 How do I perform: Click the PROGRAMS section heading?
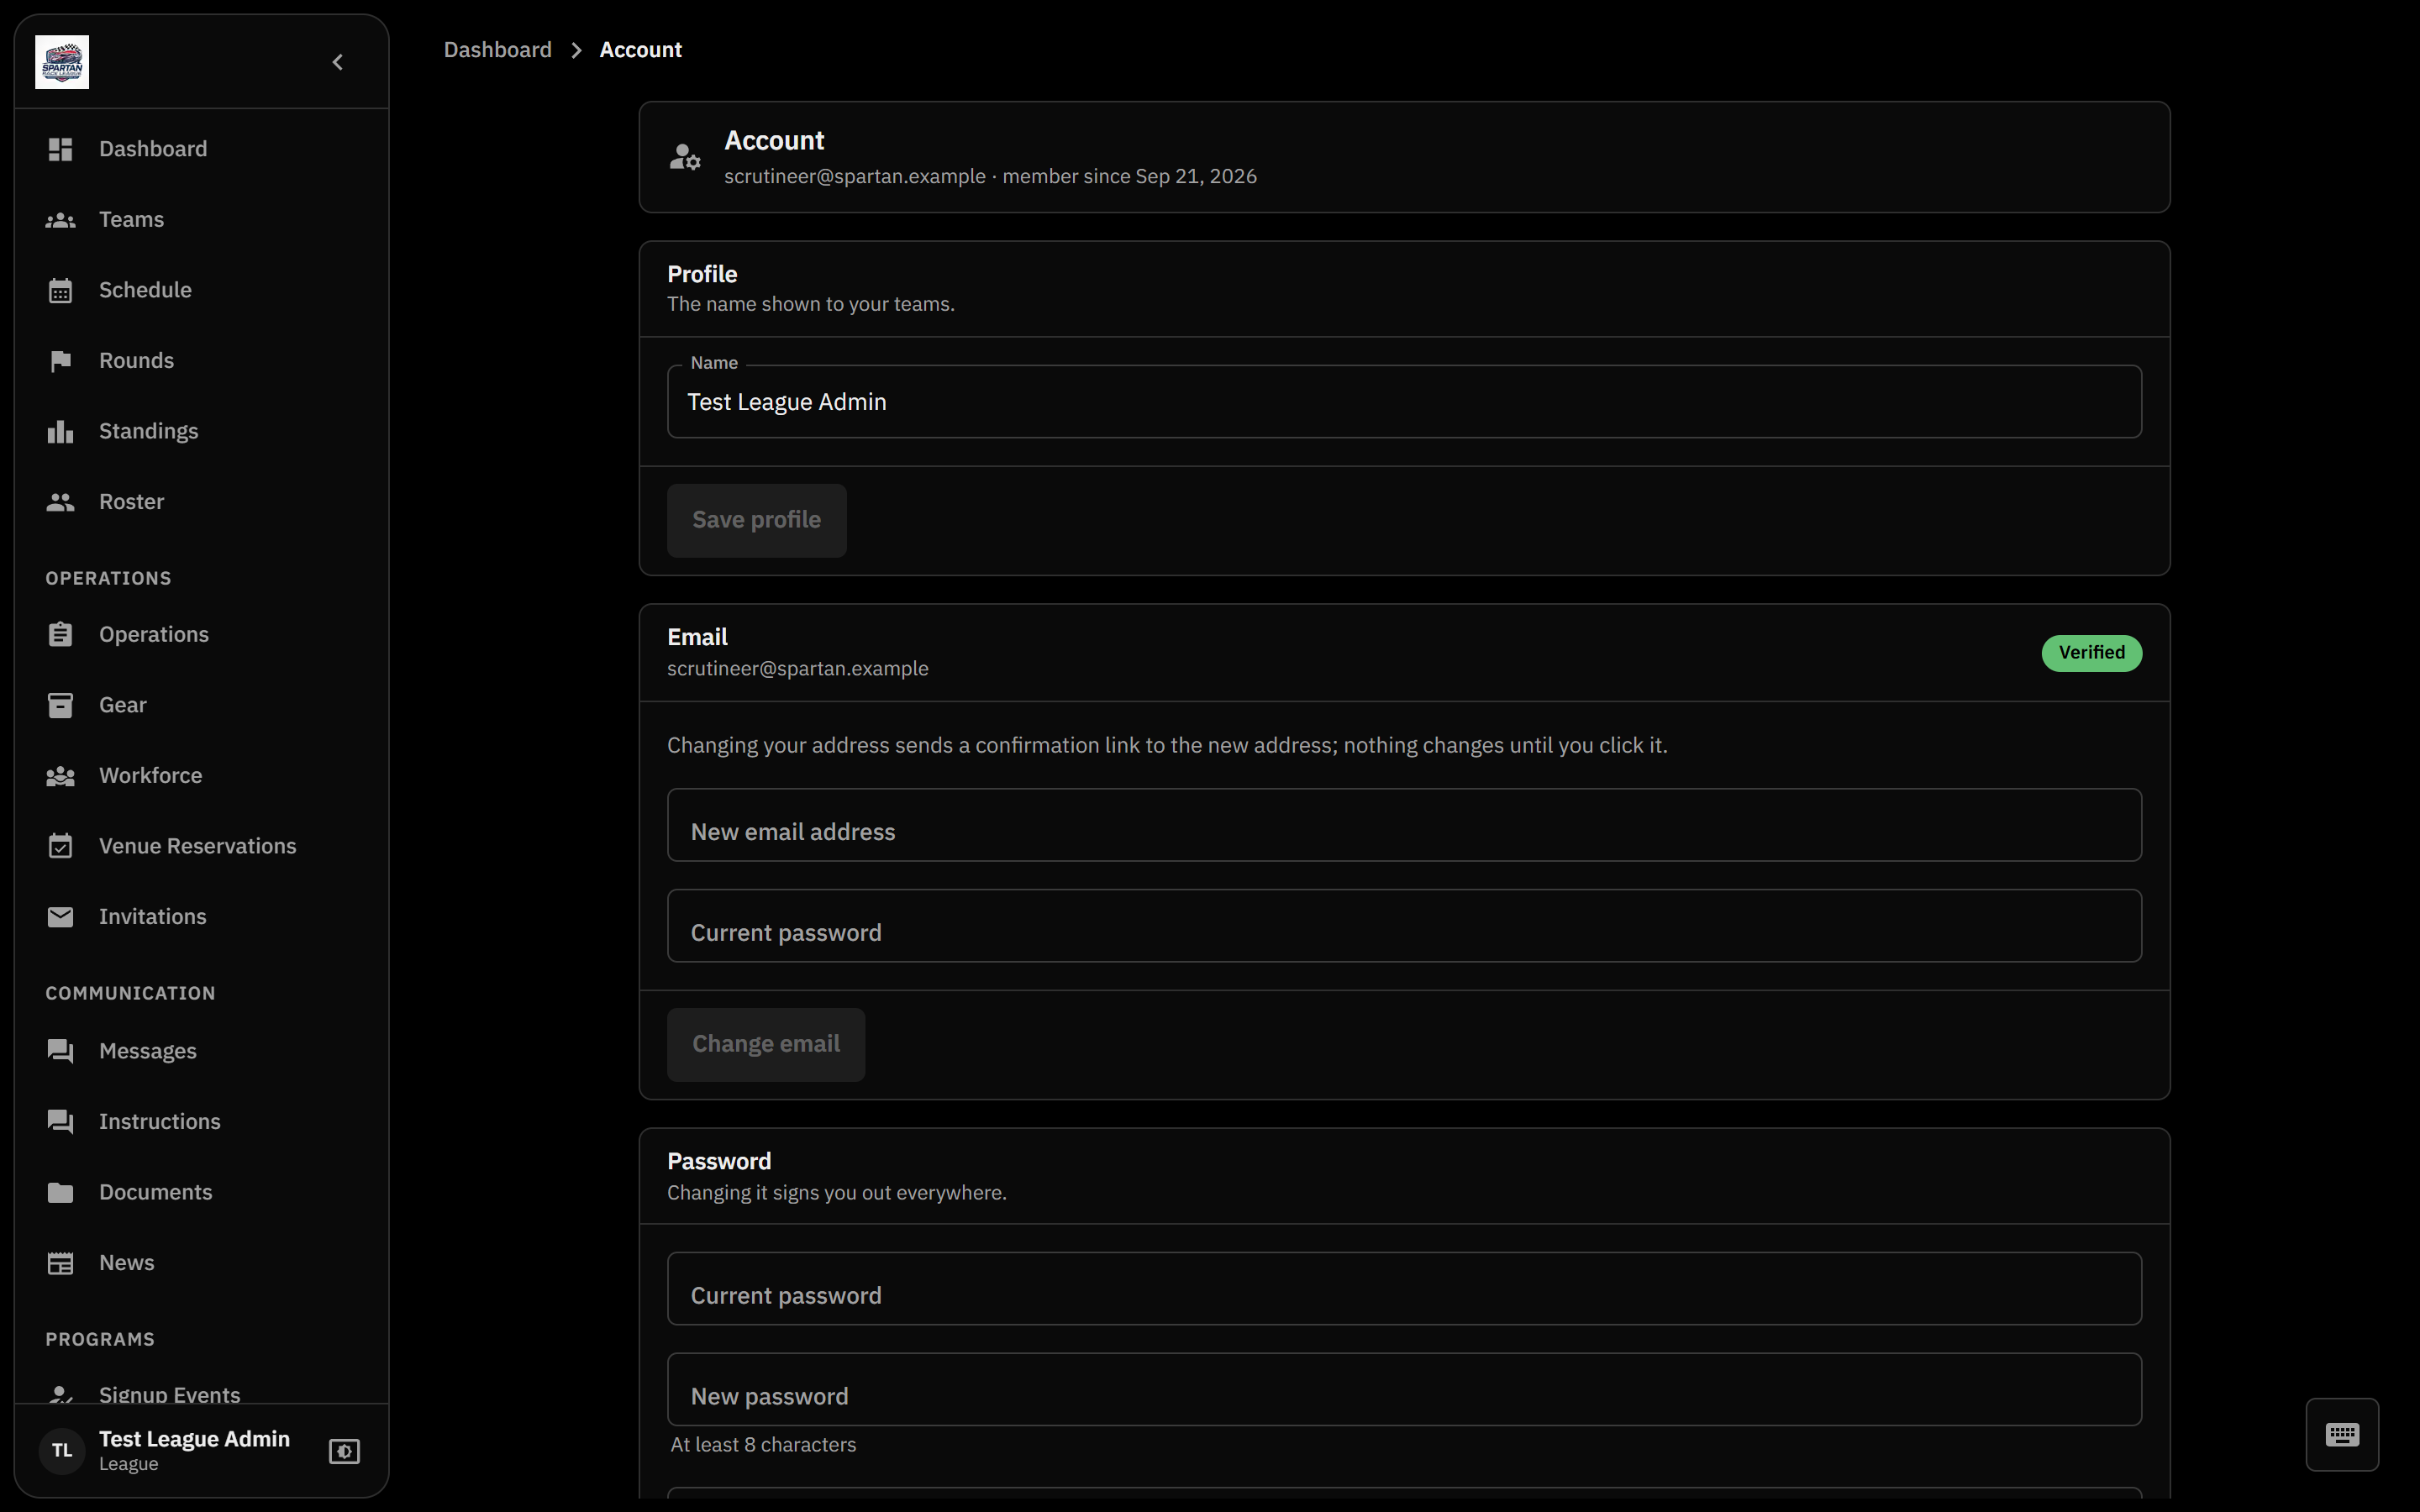[x=100, y=1340]
